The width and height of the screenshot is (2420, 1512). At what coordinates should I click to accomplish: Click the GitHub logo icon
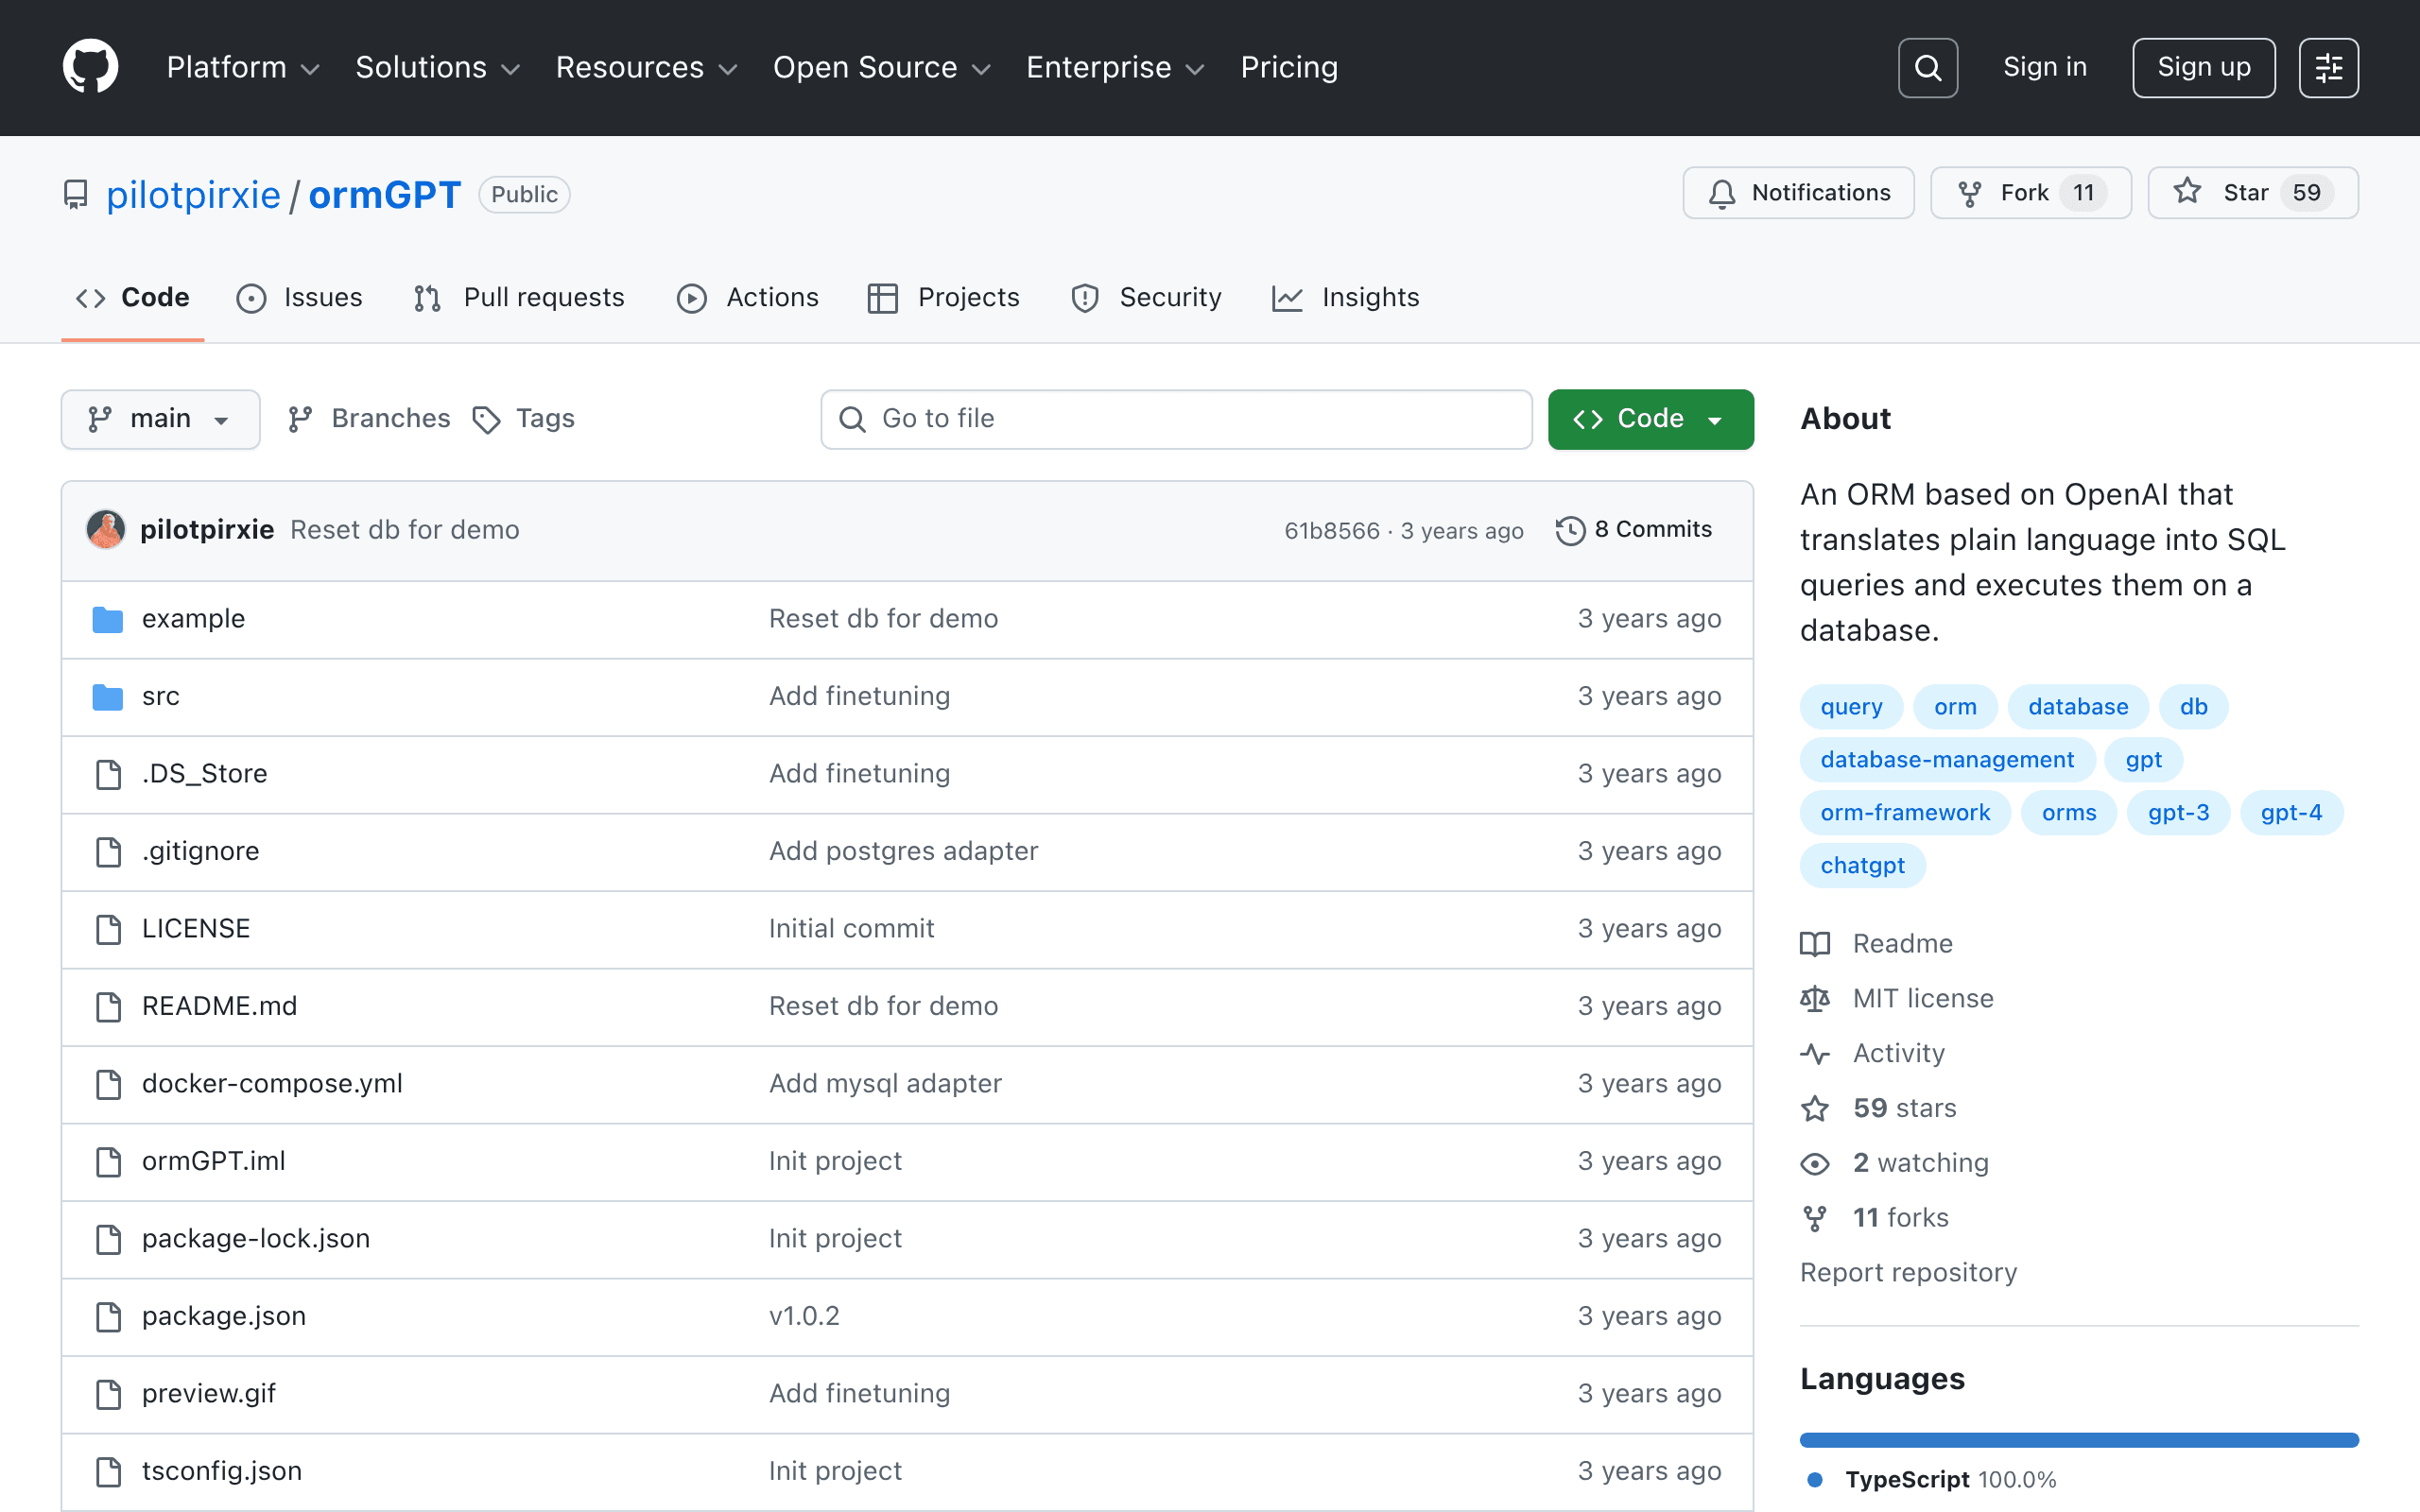[91, 67]
